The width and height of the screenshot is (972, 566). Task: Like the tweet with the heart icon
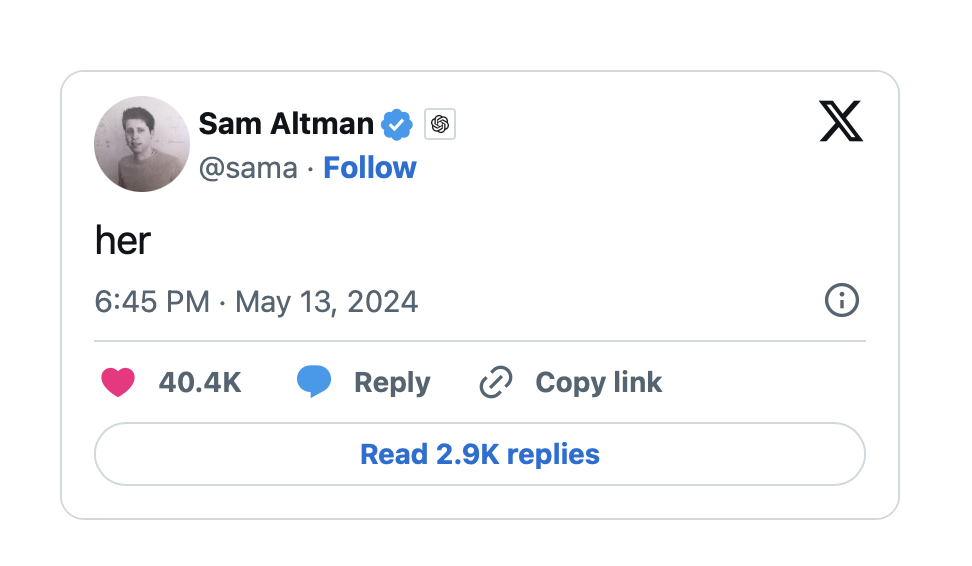[x=118, y=382]
